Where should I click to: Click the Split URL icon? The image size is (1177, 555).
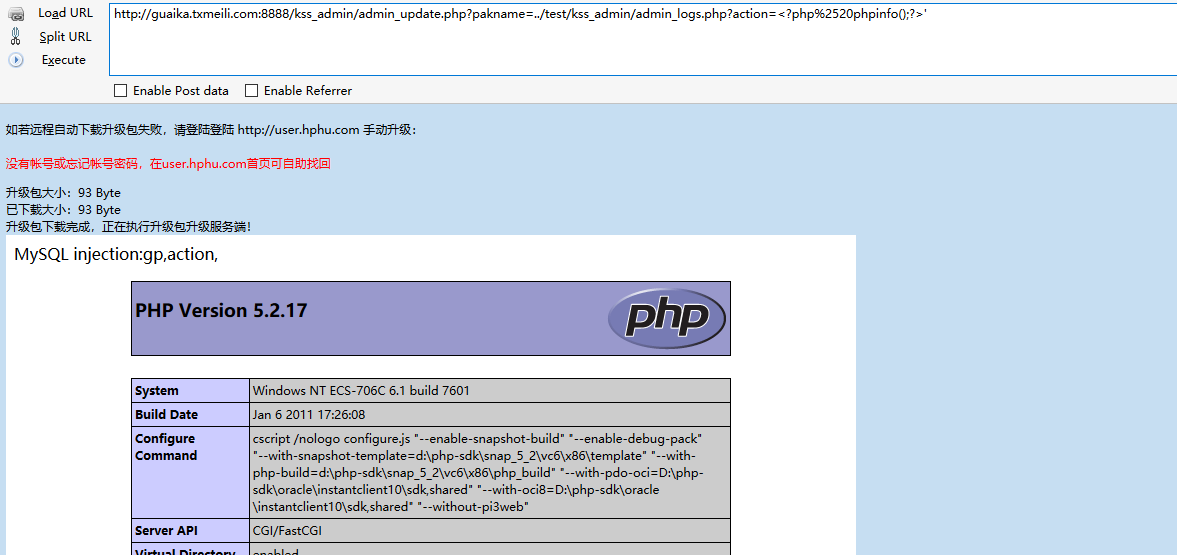pos(16,37)
